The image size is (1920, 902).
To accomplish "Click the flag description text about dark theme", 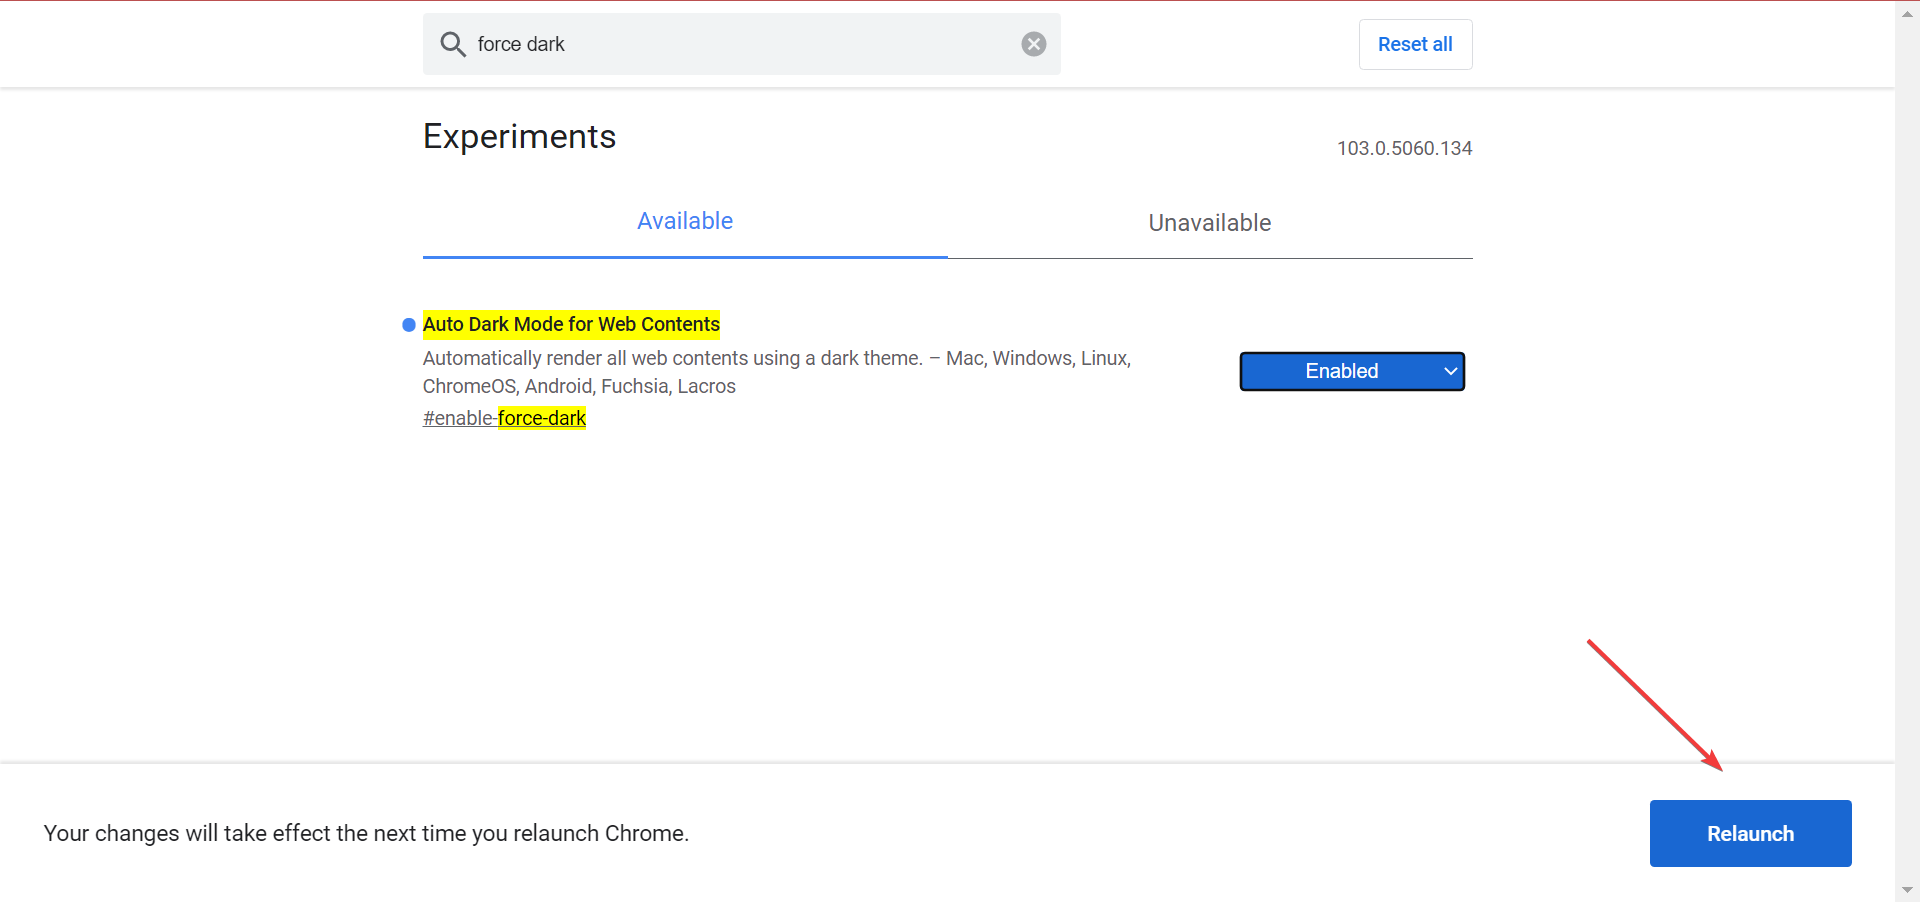I will tap(777, 372).
